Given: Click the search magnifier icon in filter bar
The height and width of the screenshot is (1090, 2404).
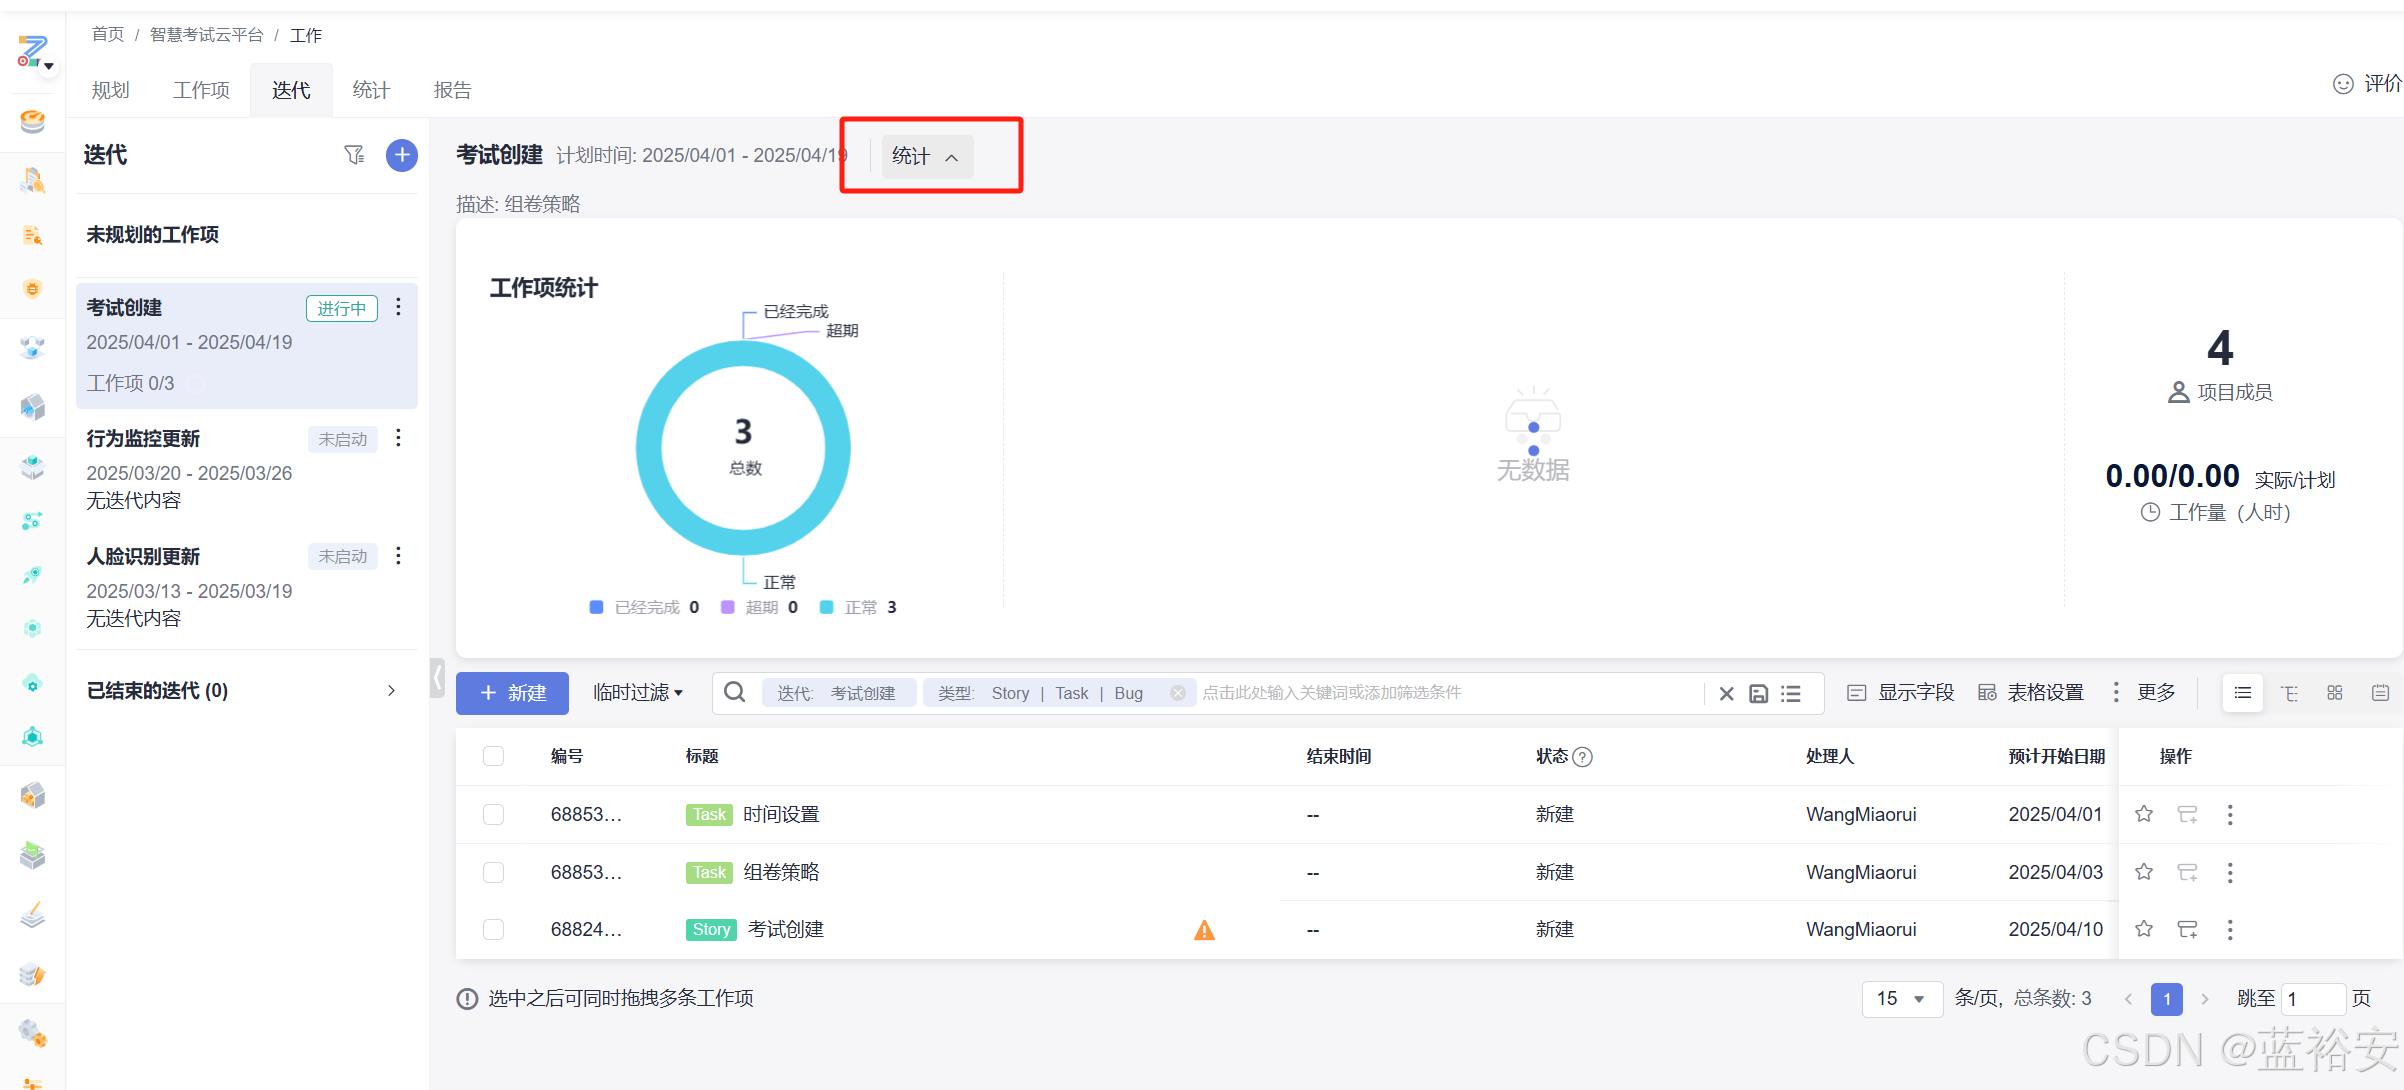Looking at the screenshot, I should click(735, 692).
